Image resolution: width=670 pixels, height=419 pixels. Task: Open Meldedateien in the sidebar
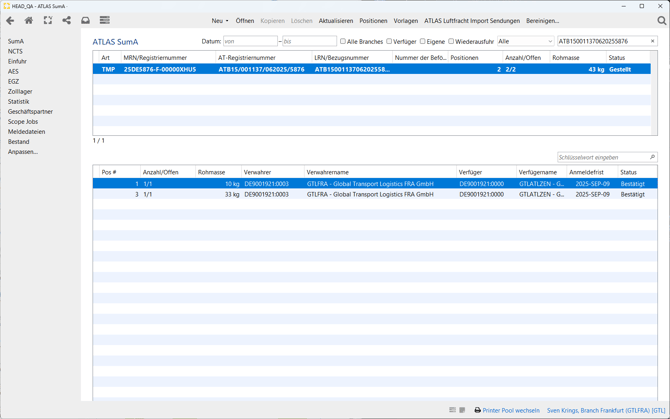(x=26, y=132)
